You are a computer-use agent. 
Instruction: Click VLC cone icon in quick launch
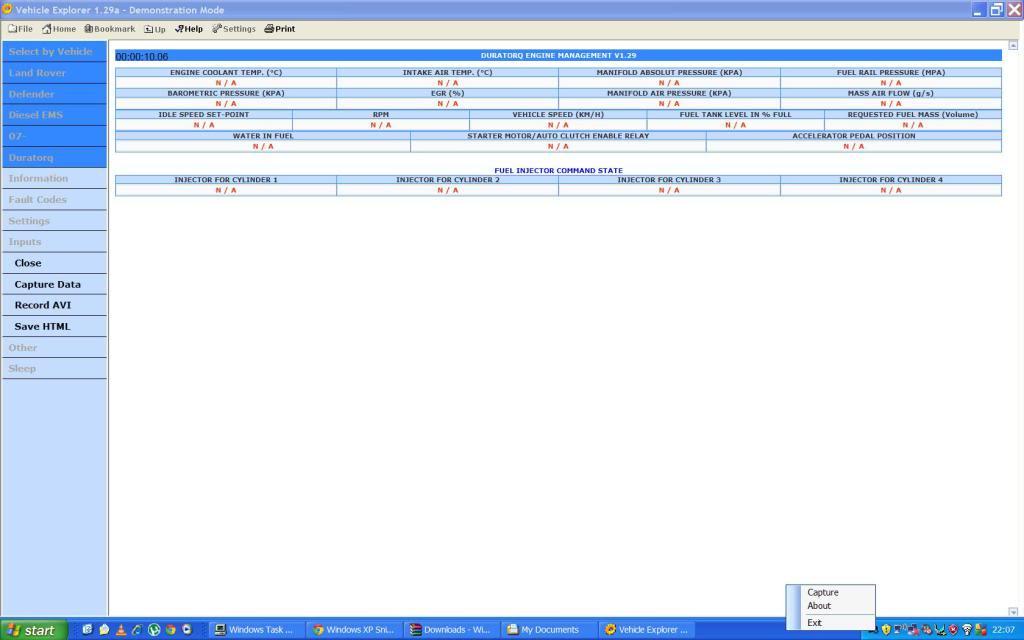pos(120,630)
